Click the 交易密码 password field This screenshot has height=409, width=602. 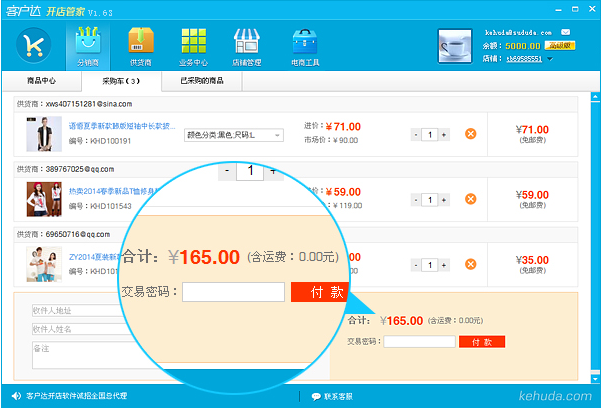coord(419,342)
